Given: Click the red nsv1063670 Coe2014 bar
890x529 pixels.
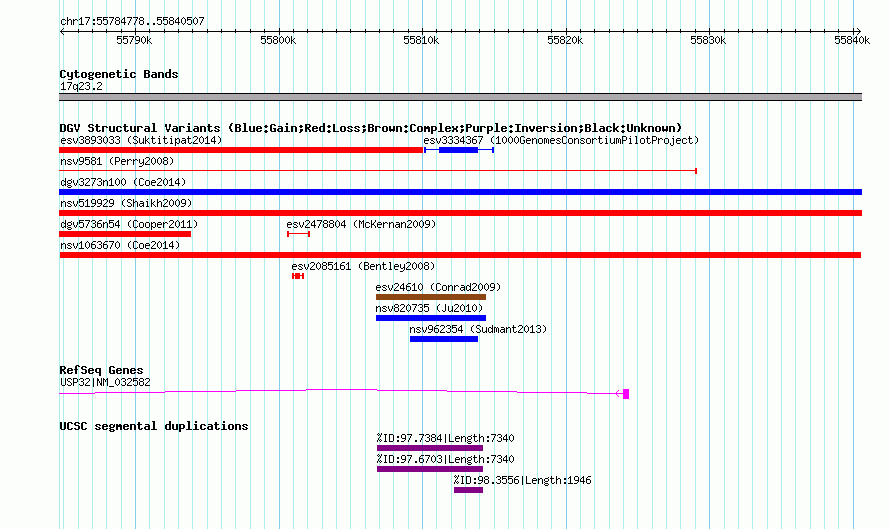Looking at the screenshot, I should point(460,255).
